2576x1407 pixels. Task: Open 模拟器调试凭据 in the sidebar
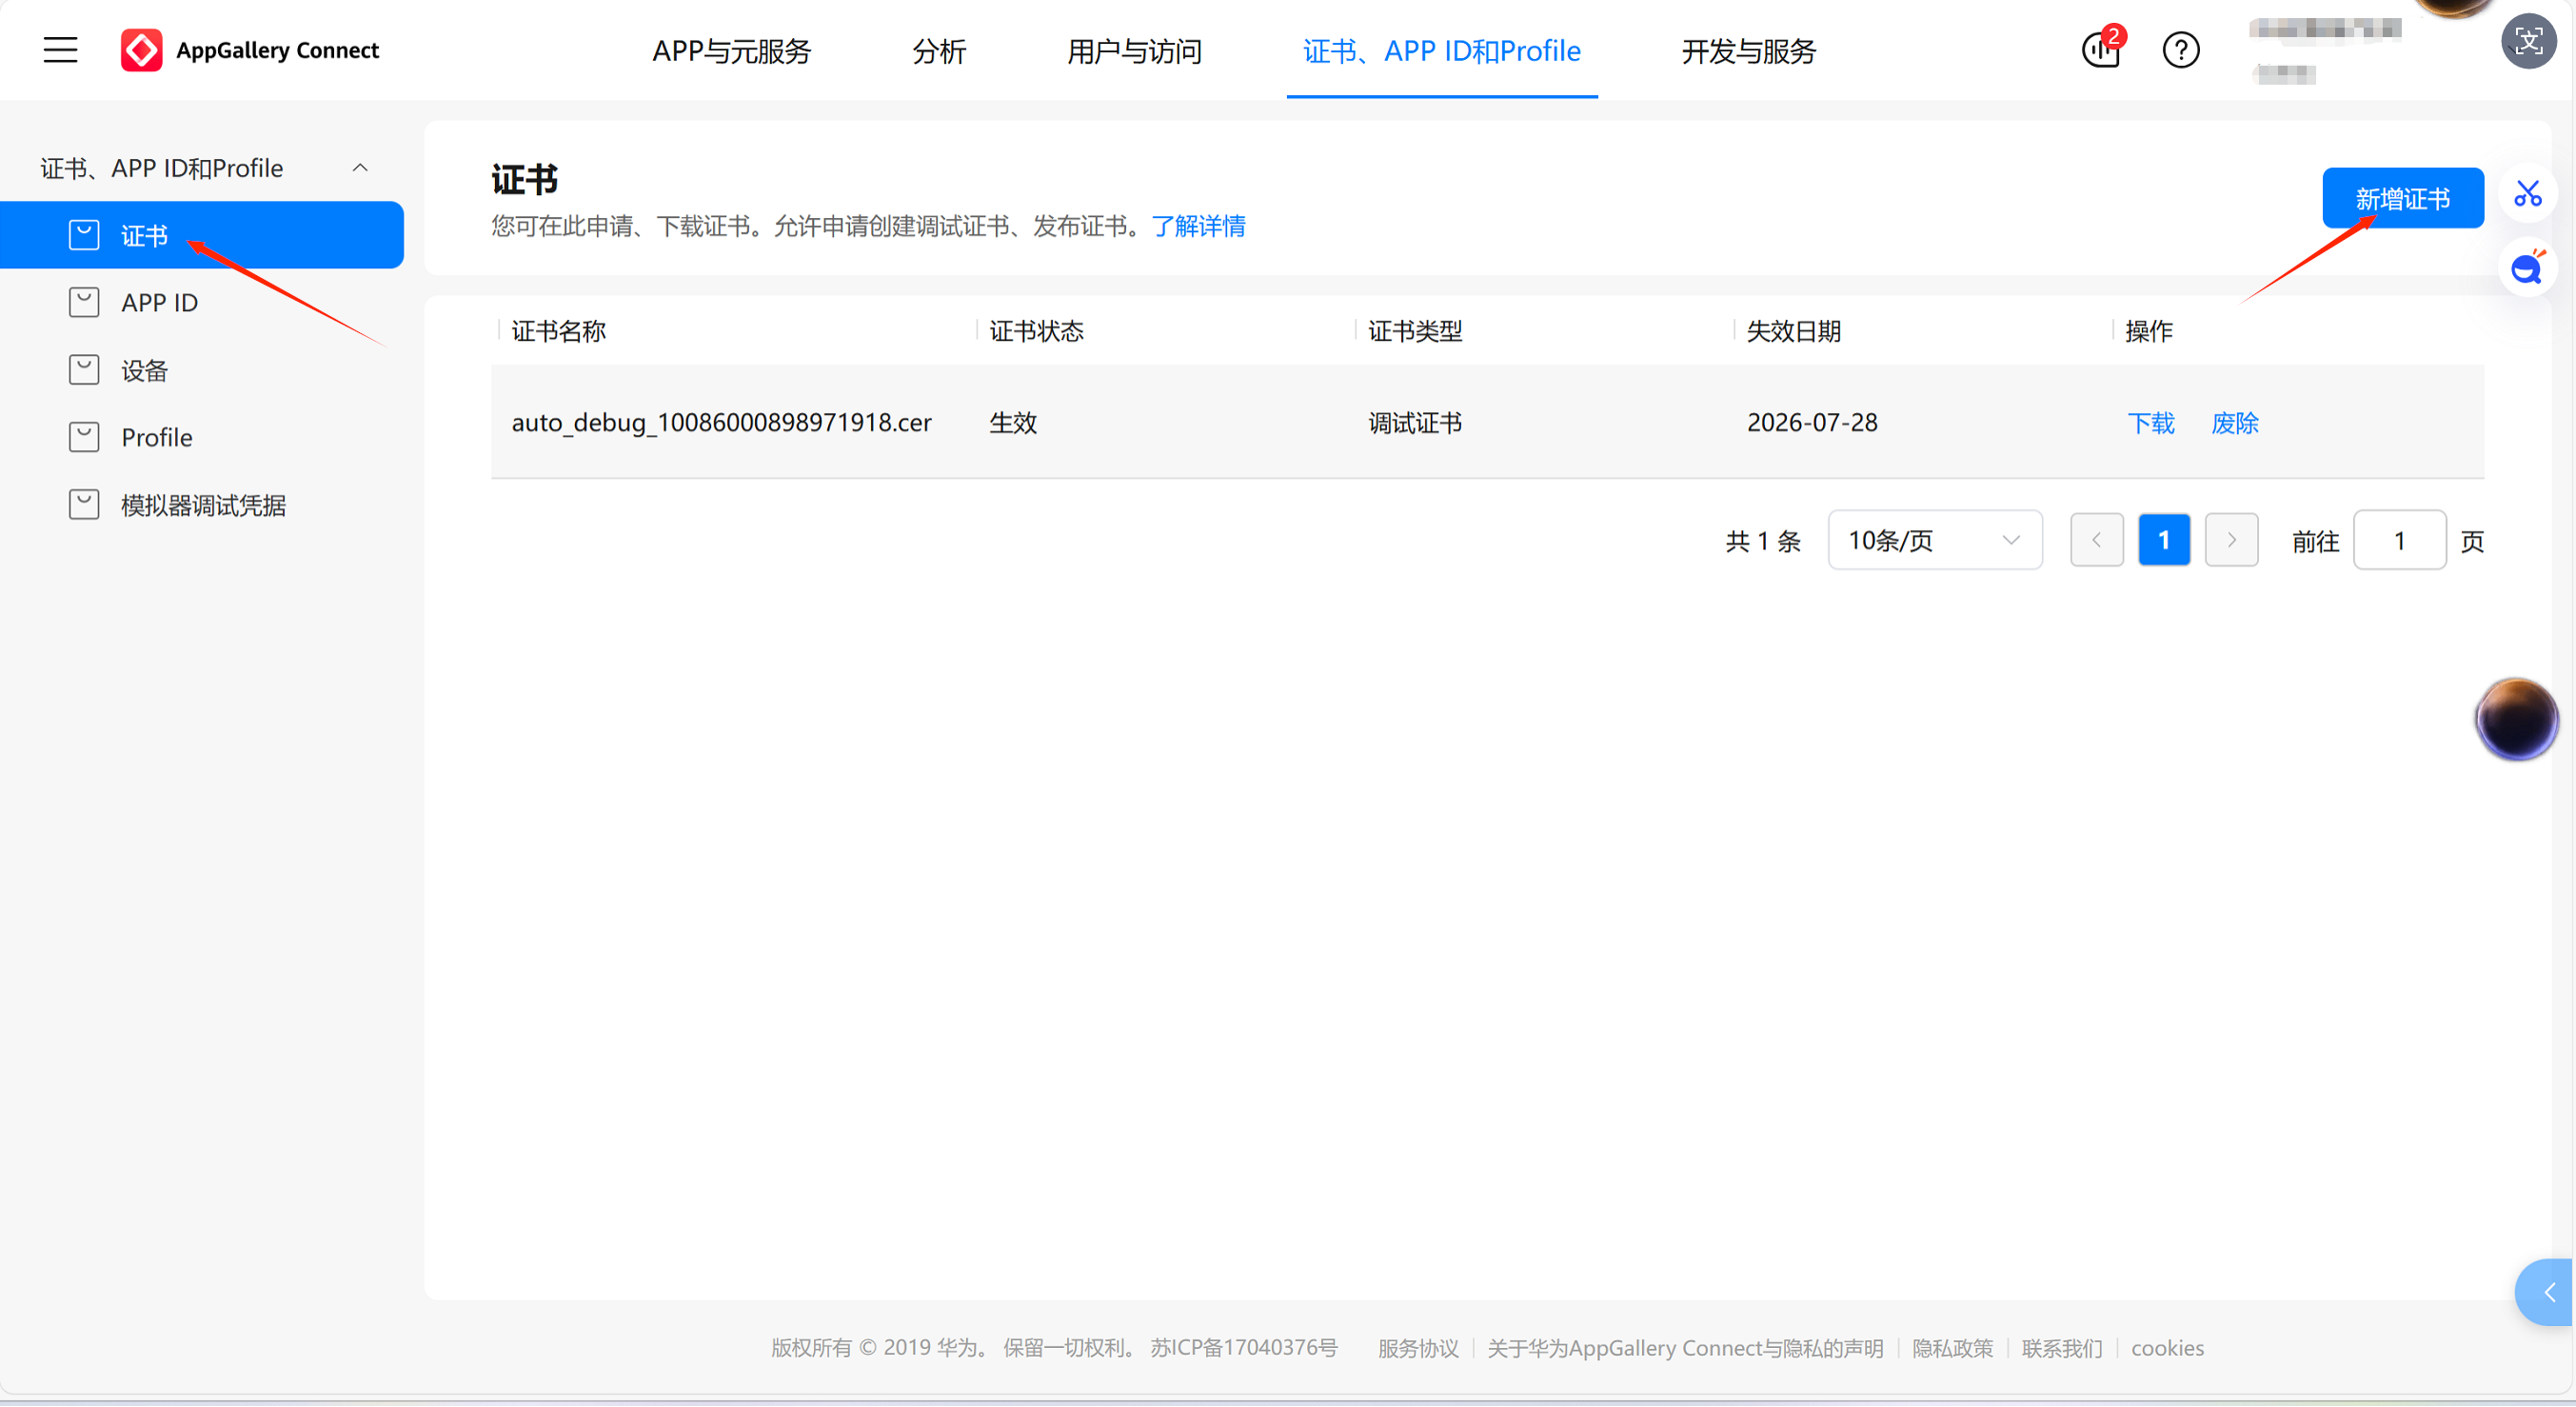[x=203, y=505]
